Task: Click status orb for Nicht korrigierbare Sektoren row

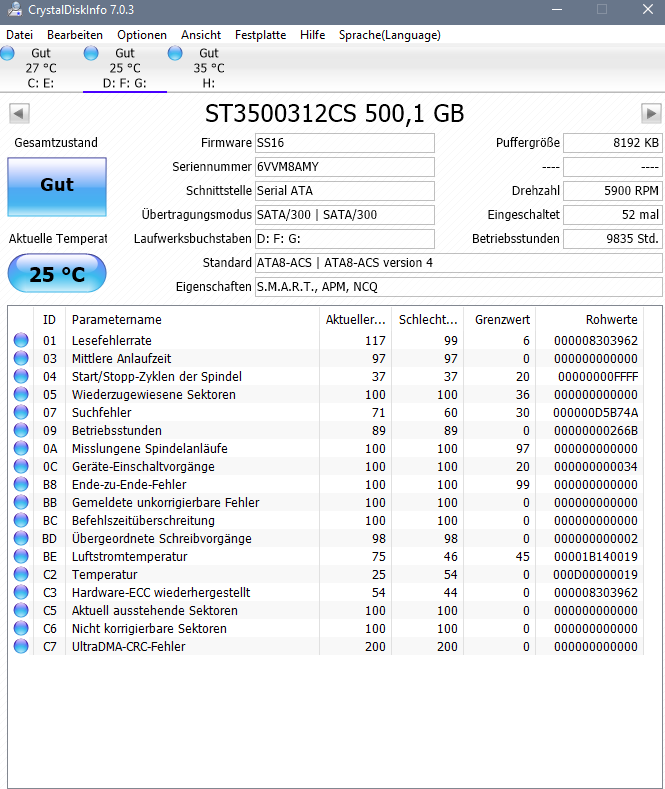Action: pyautogui.click(x=21, y=628)
